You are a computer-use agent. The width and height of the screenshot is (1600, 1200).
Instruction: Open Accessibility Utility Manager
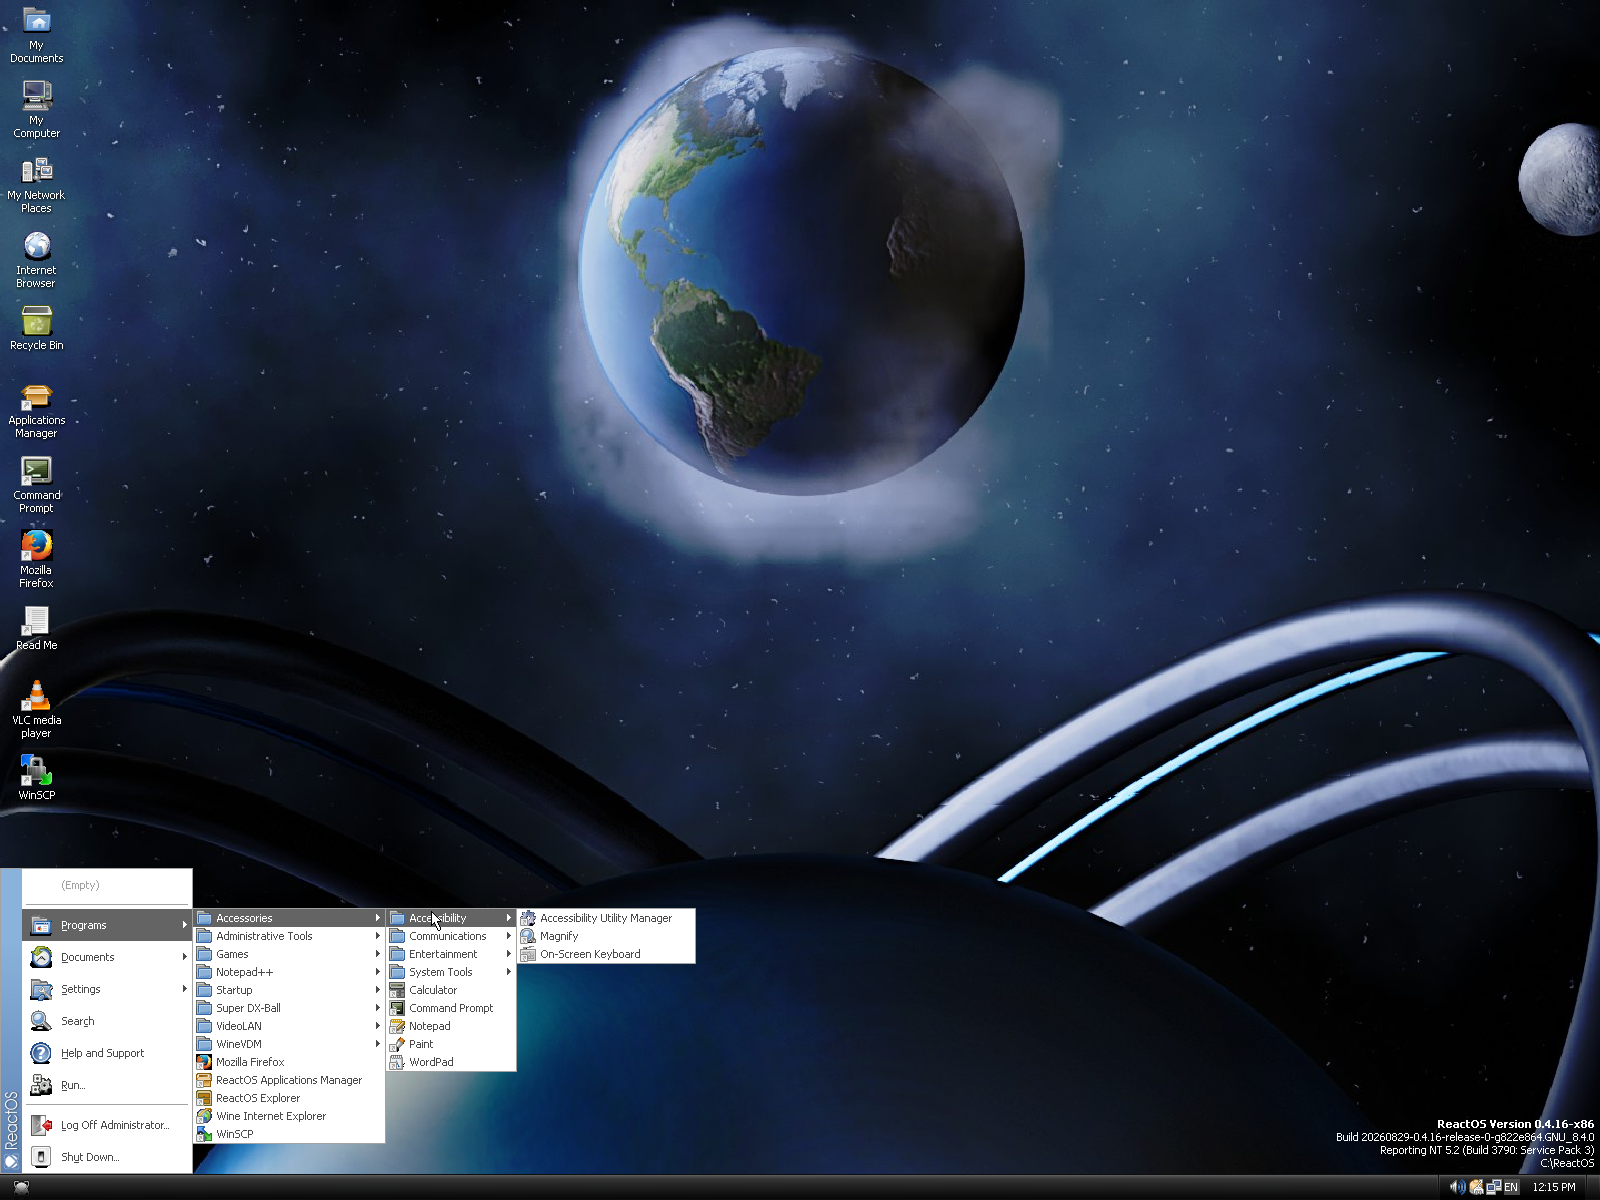(x=606, y=918)
